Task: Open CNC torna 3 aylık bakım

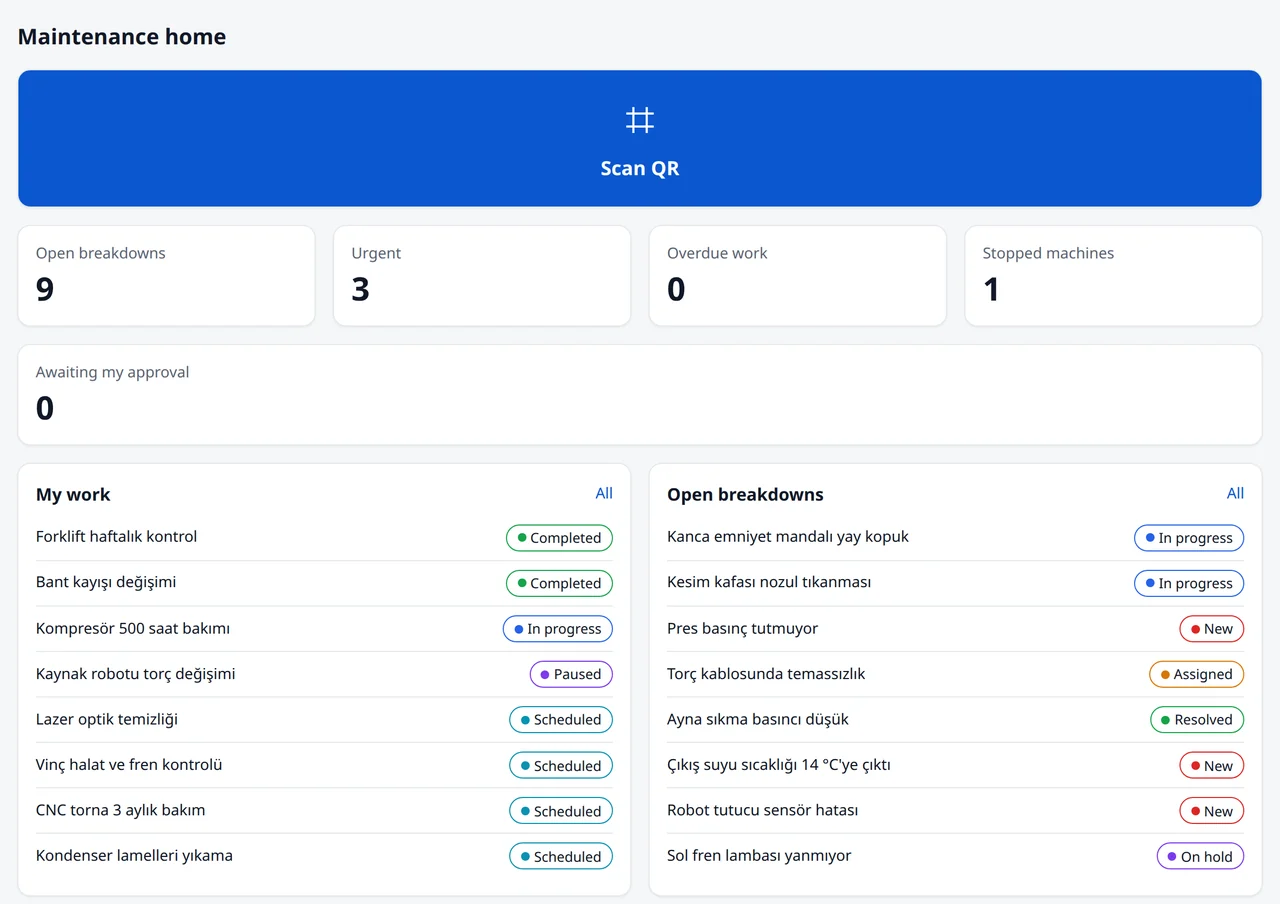Action: point(324,810)
